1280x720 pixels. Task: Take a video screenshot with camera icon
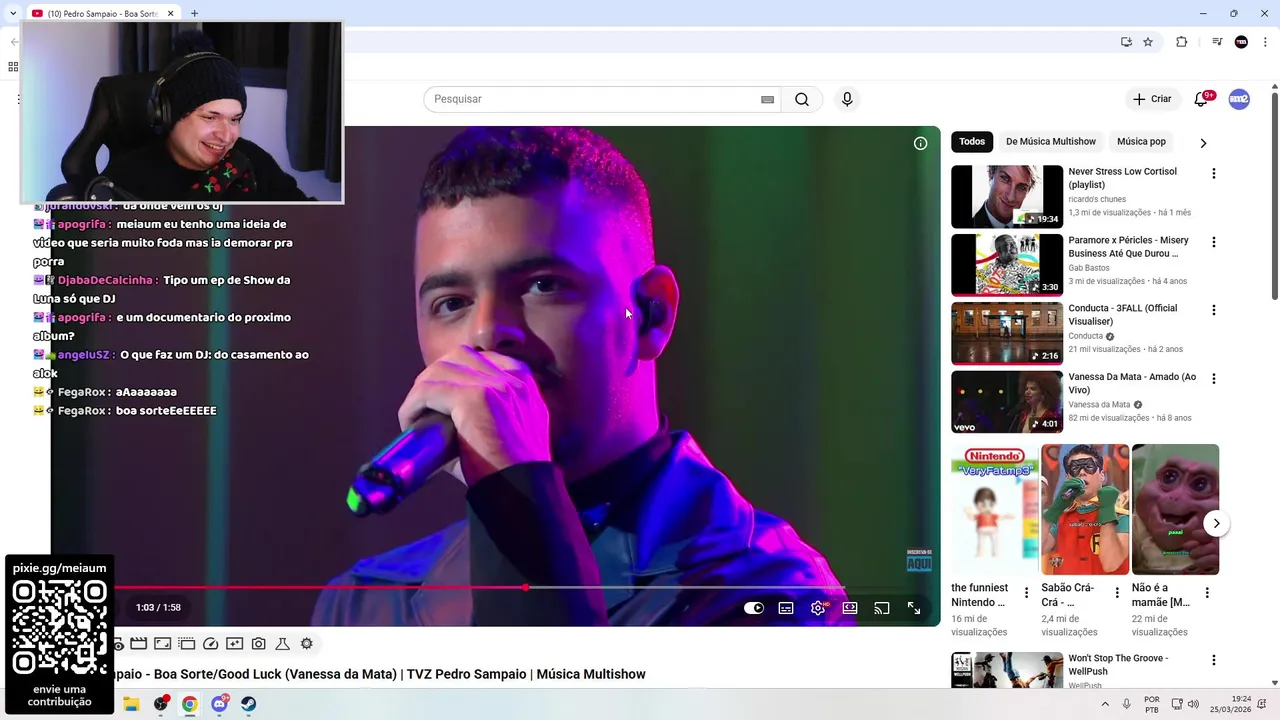(259, 644)
